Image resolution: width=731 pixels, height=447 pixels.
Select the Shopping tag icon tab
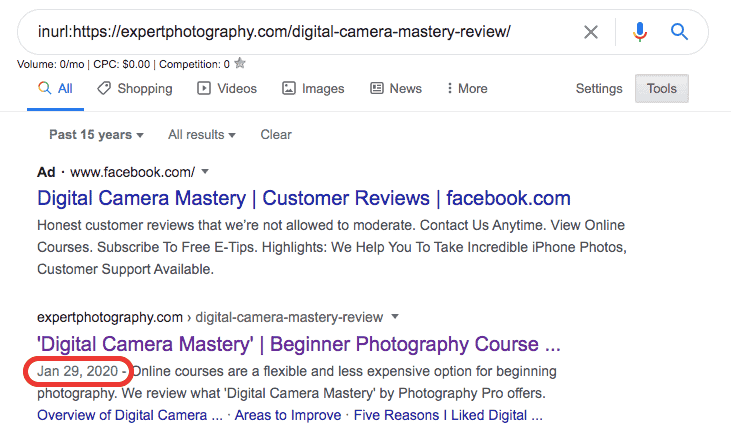(x=135, y=89)
